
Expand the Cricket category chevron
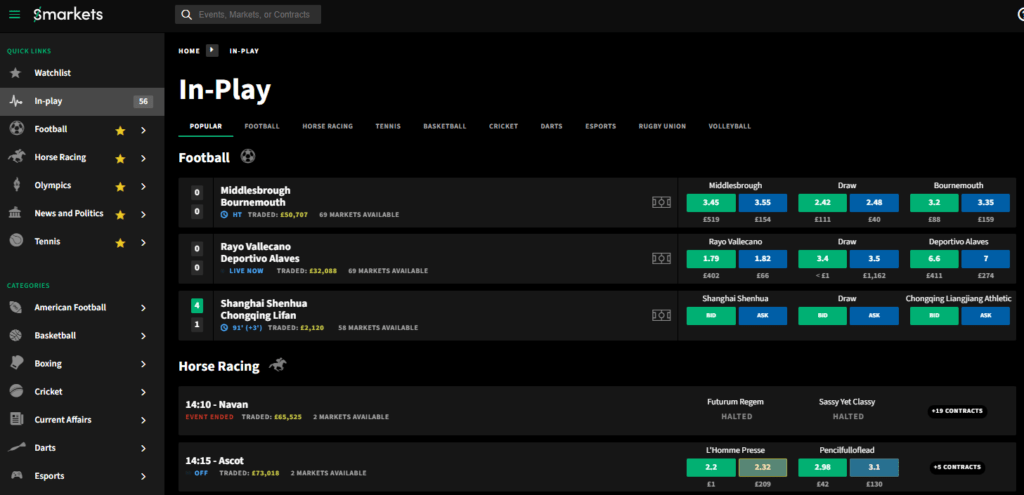tap(143, 392)
